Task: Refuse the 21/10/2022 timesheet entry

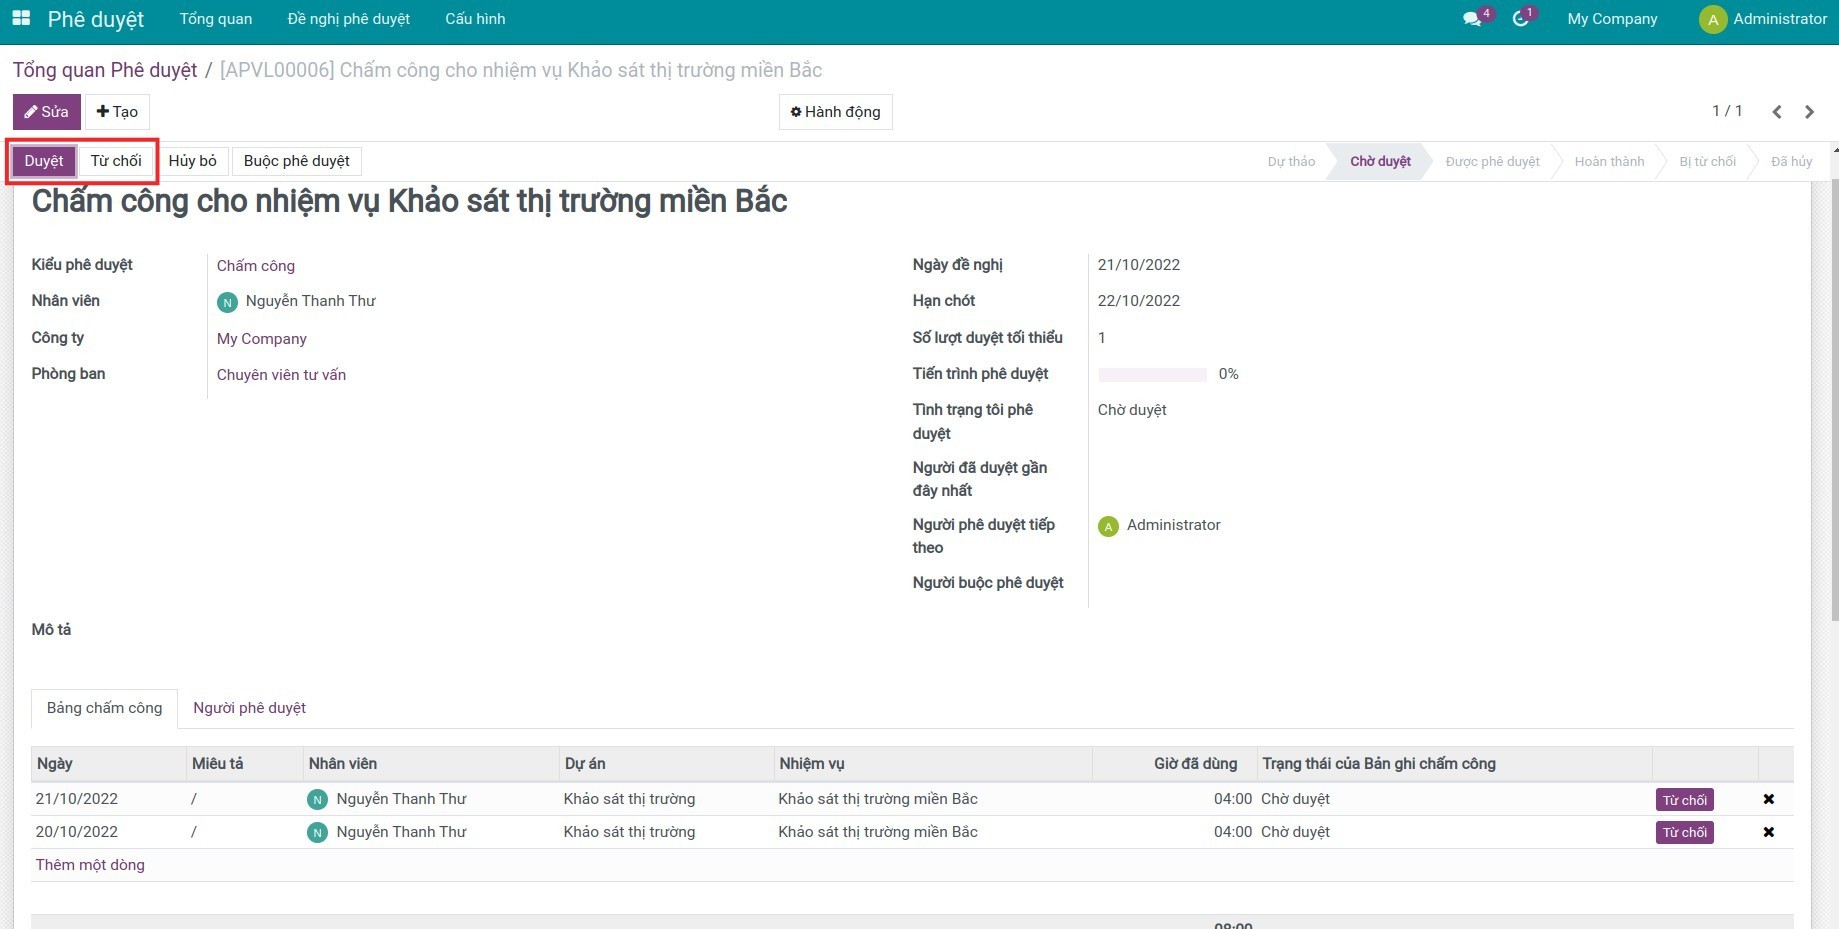Action: tap(1684, 800)
